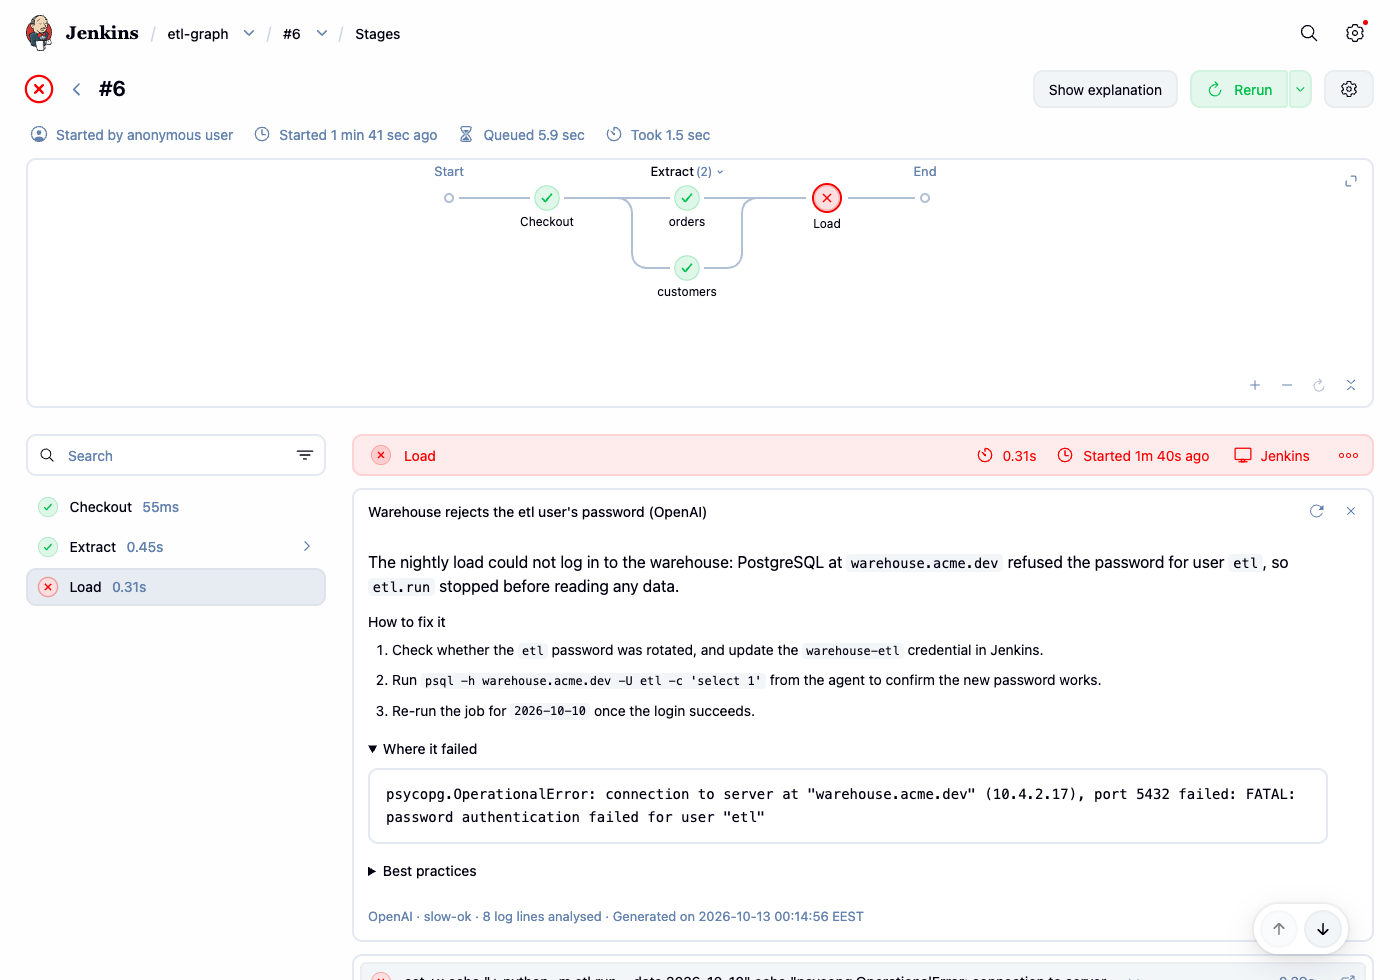Select the Checkout node in the graph
This screenshot has width=1400, height=980.
[547, 198]
